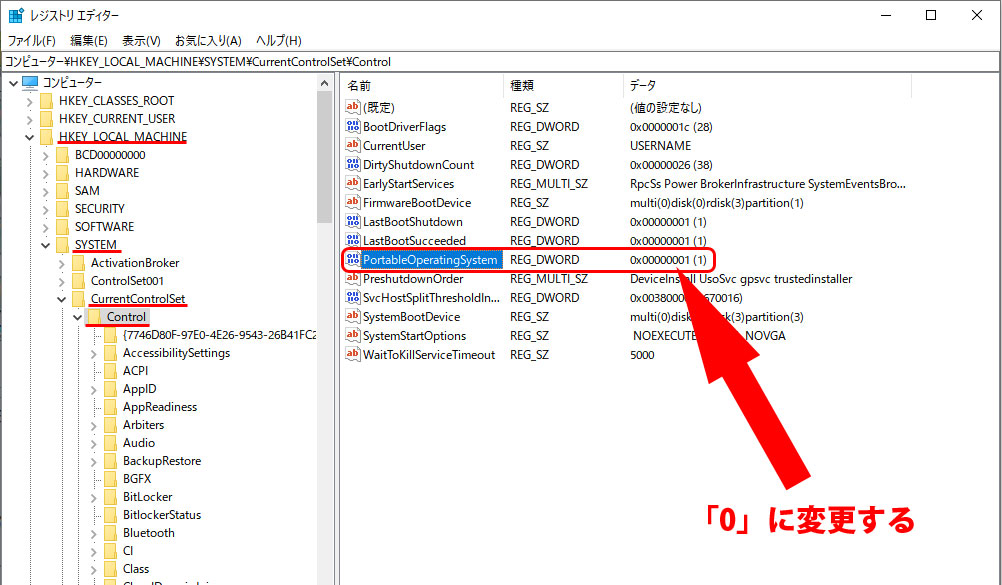The width and height of the screenshot is (1002, 585).
Task: Expand the HKEY_CLASSES_ROOT key
Action: pyautogui.click(x=29, y=101)
